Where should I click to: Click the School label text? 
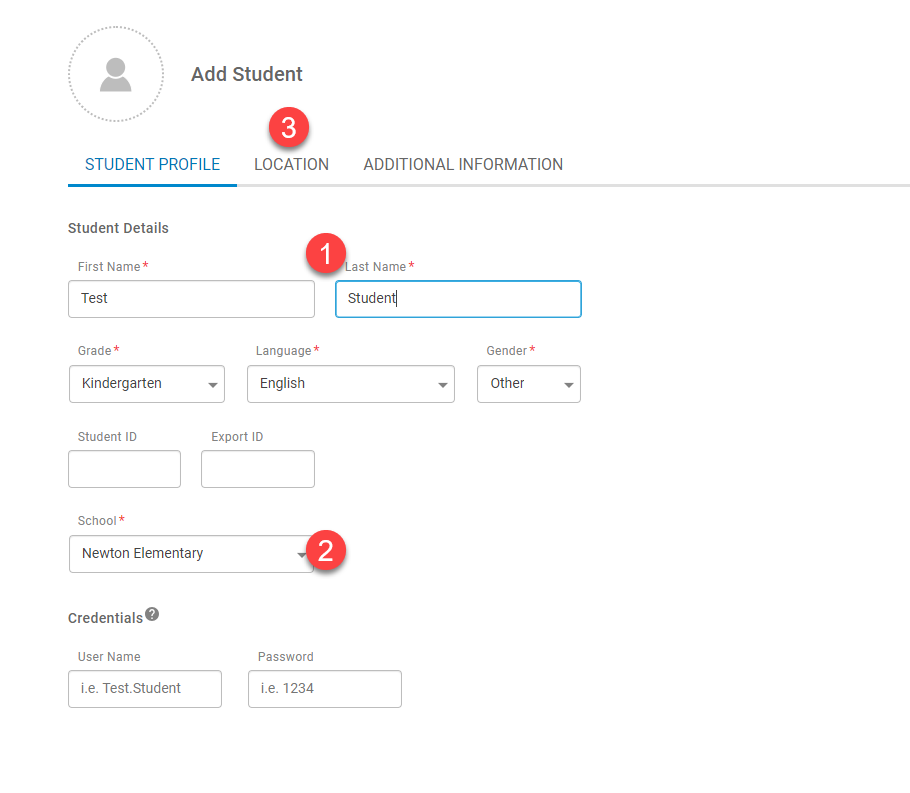98,521
